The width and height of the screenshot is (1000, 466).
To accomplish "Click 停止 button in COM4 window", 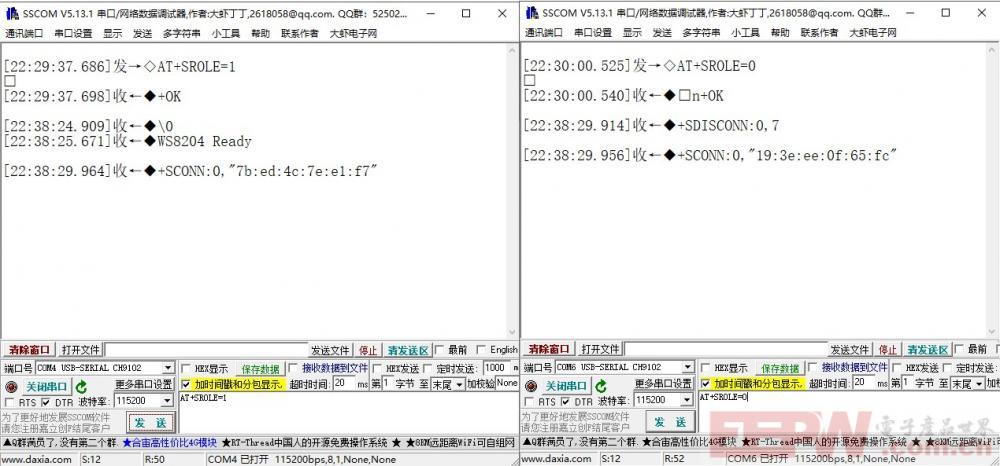I will pos(368,350).
